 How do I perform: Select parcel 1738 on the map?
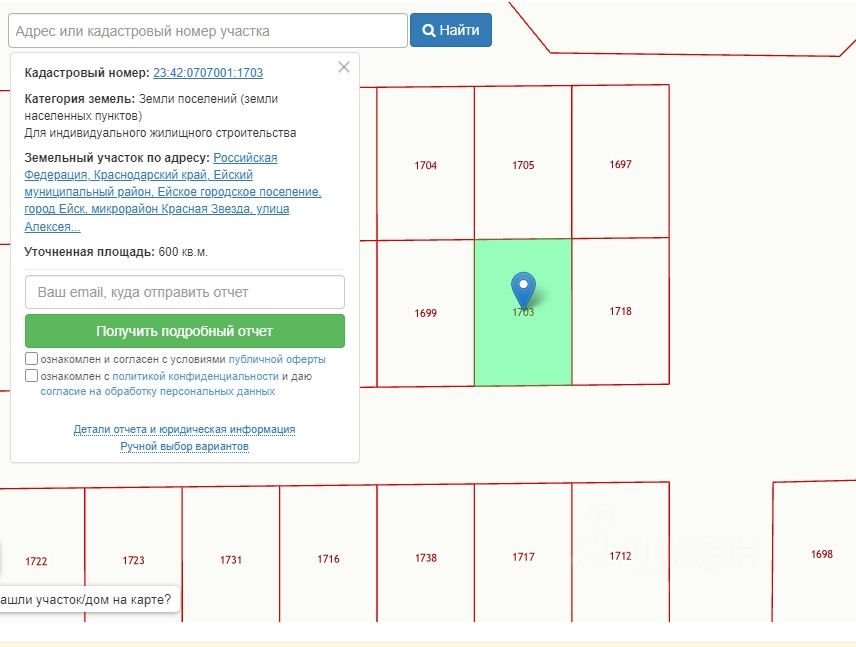coord(426,557)
